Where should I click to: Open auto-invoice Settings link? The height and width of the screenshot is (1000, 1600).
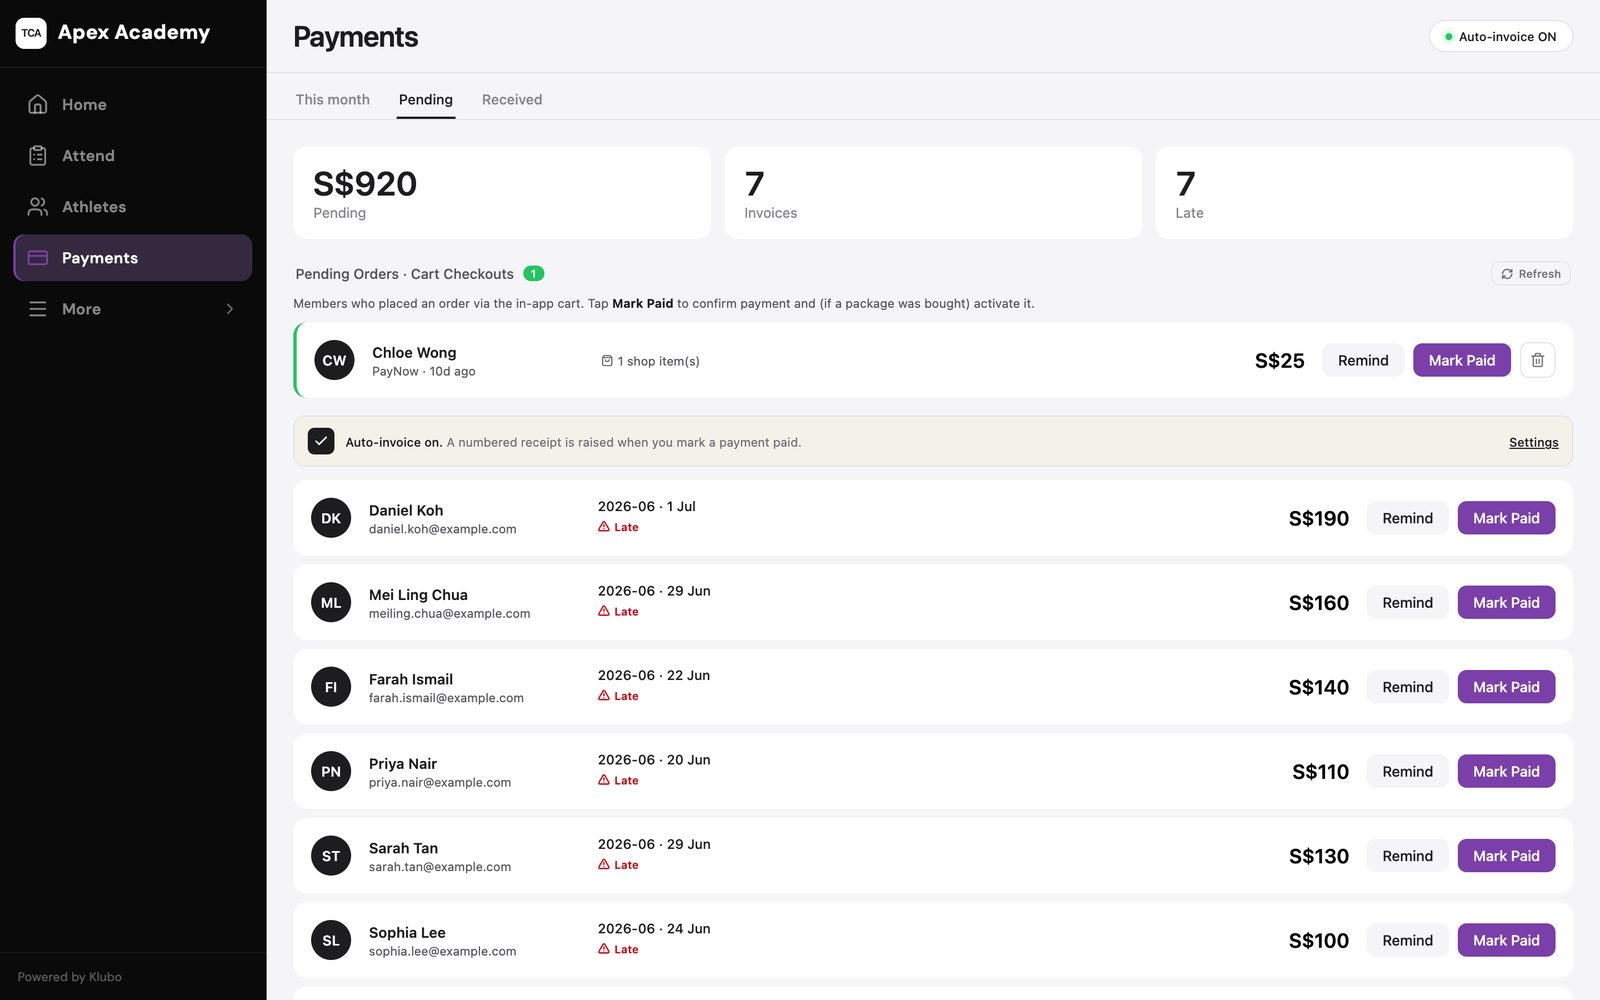click(1533, 442)
